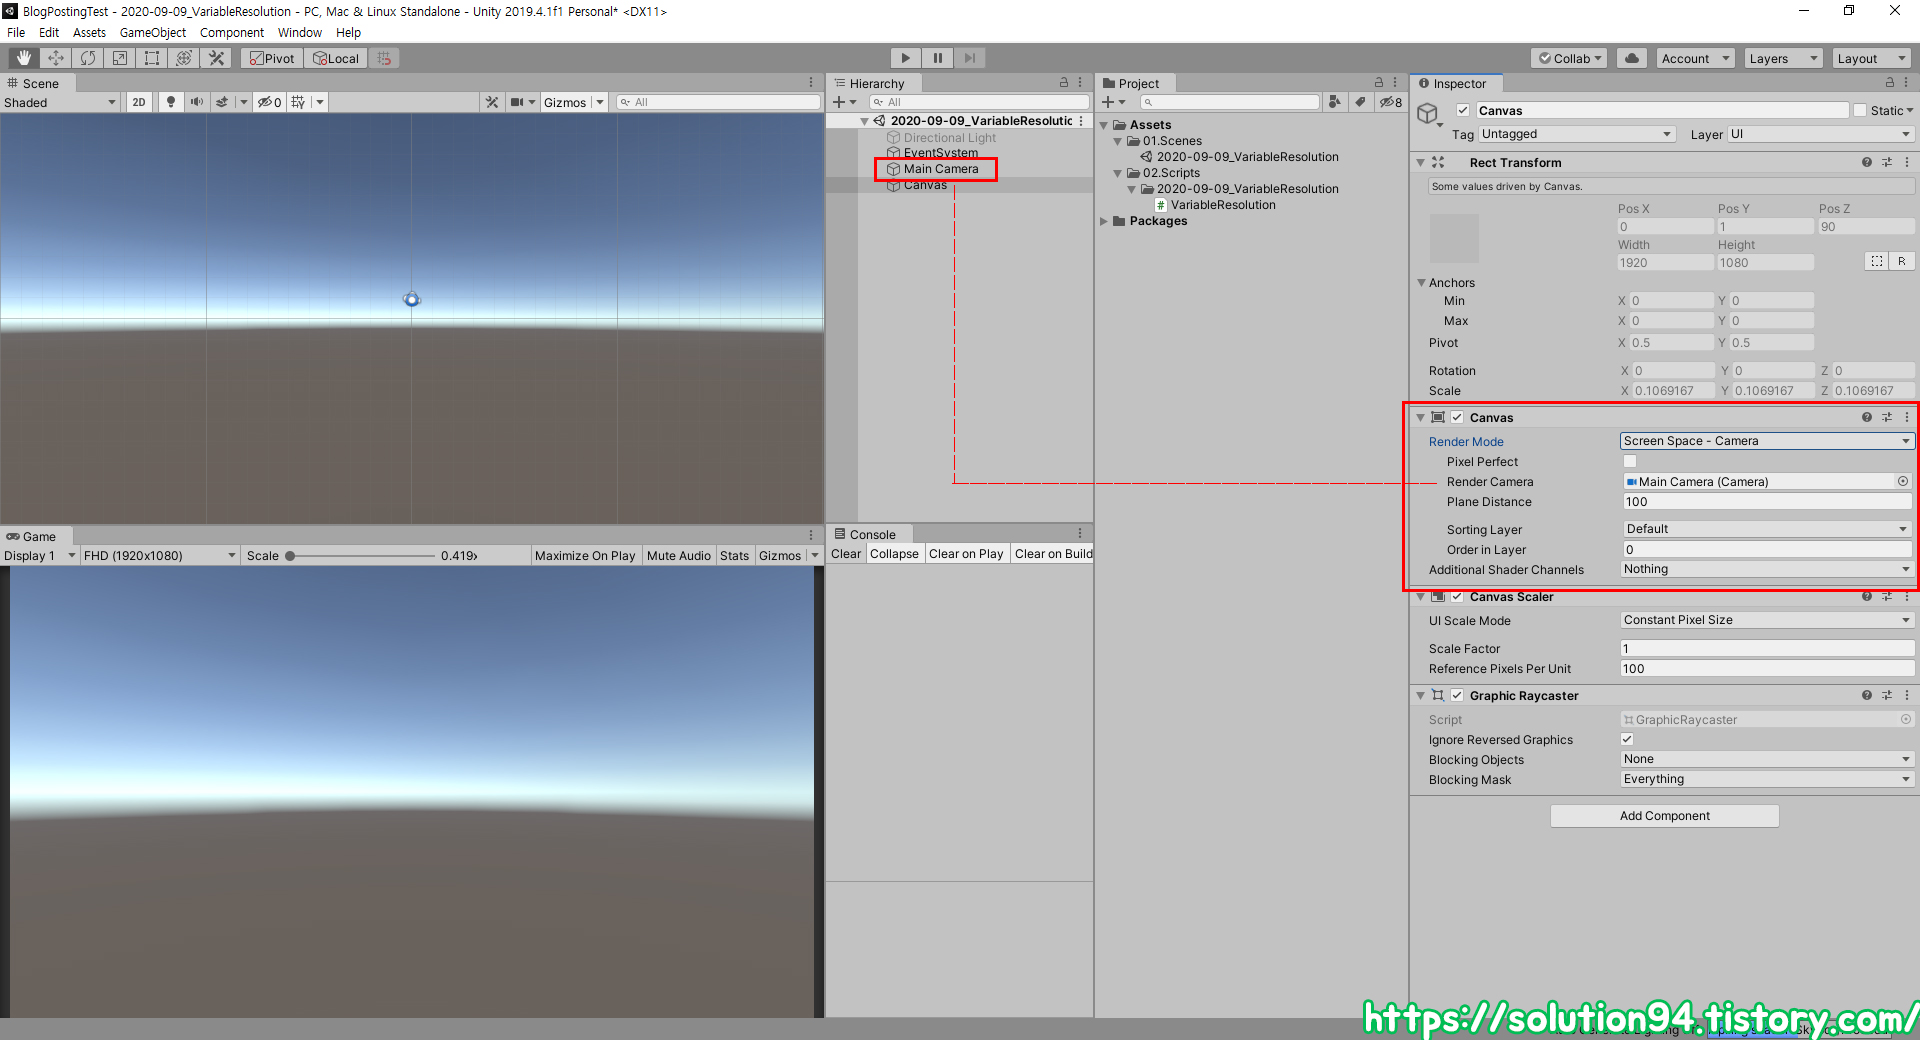Collapse the Assets folder
Screen dimensions: 1920x1040
tap(1104, 125)
